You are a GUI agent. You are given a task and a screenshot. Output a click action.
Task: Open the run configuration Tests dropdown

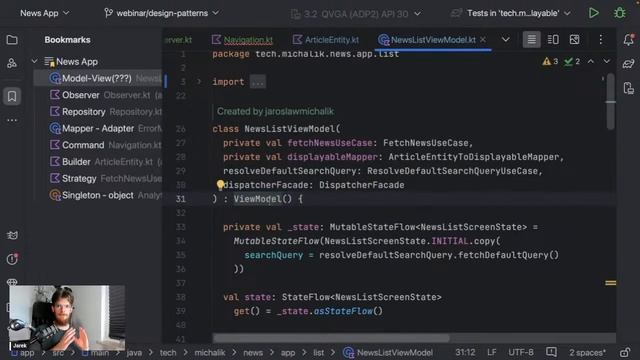[511, 13]
